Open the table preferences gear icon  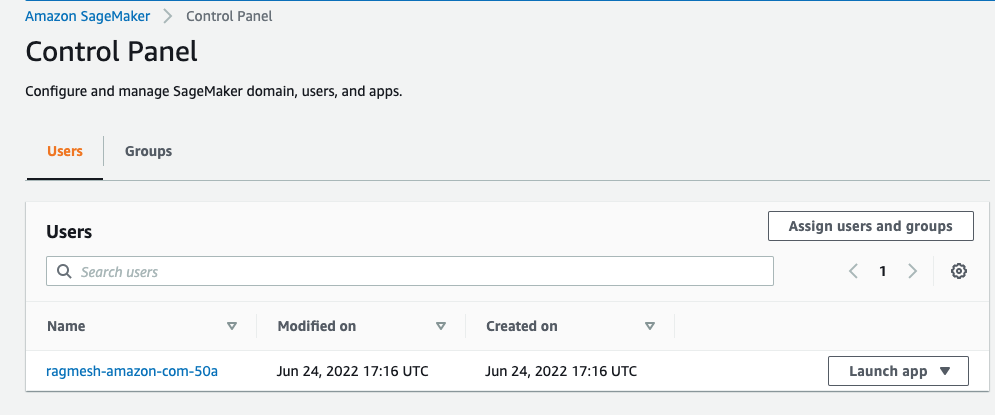(x=958, y=271)
